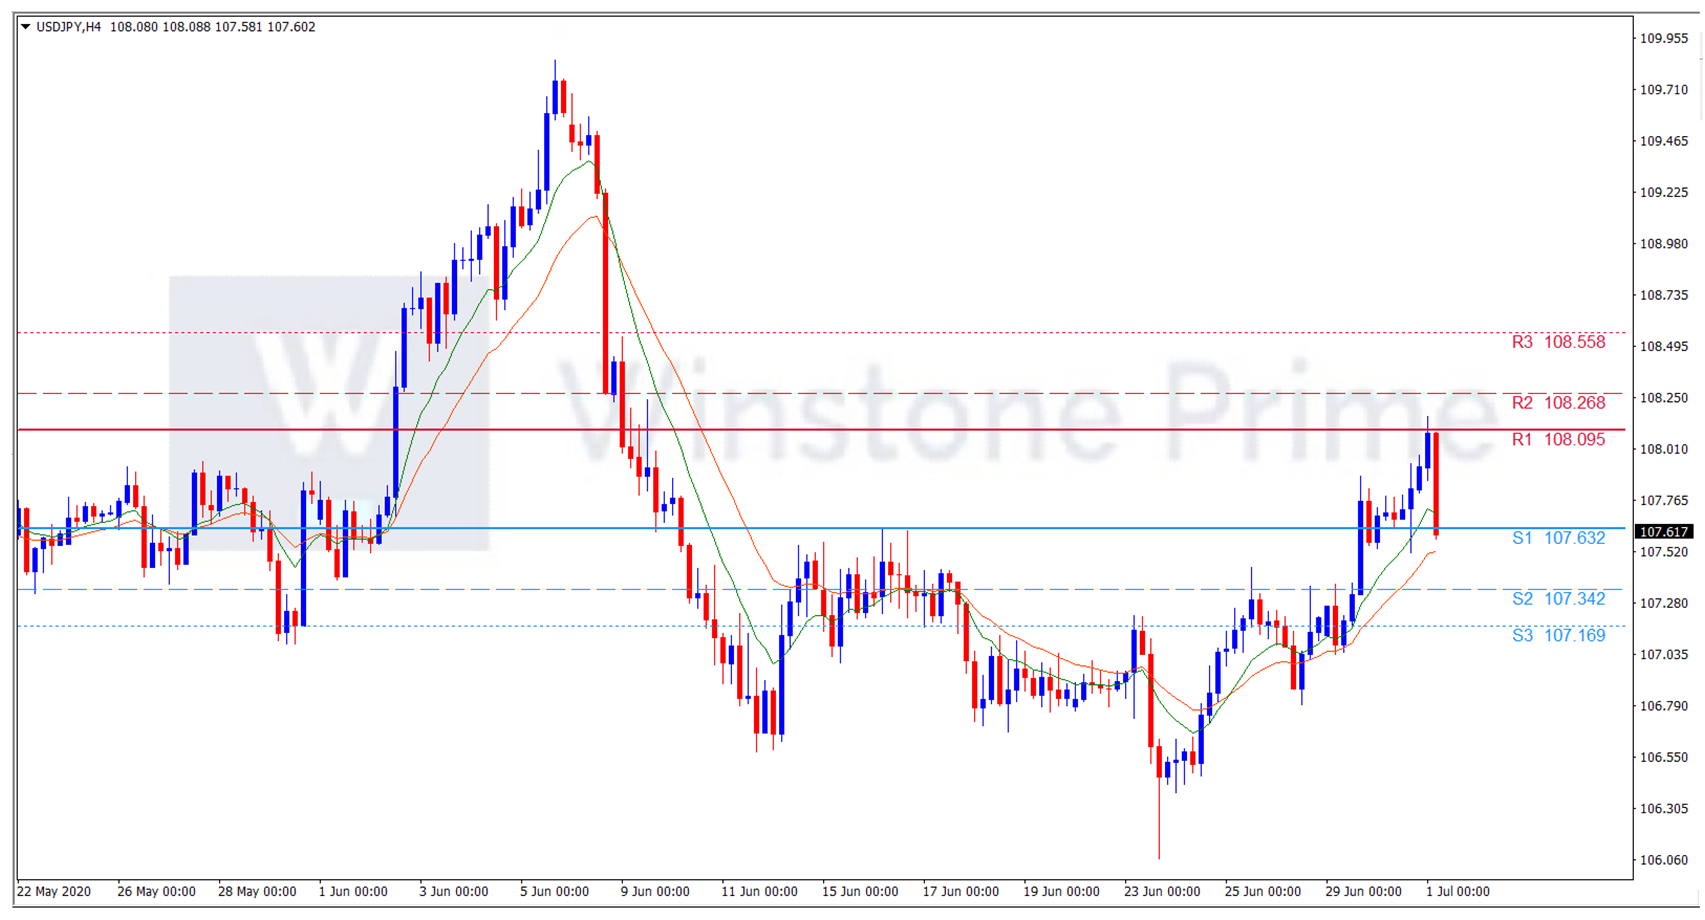Select the 15 Jun 00:00 time marker
The width and height of the screenshot is (1705, 920).
[860, 892]
